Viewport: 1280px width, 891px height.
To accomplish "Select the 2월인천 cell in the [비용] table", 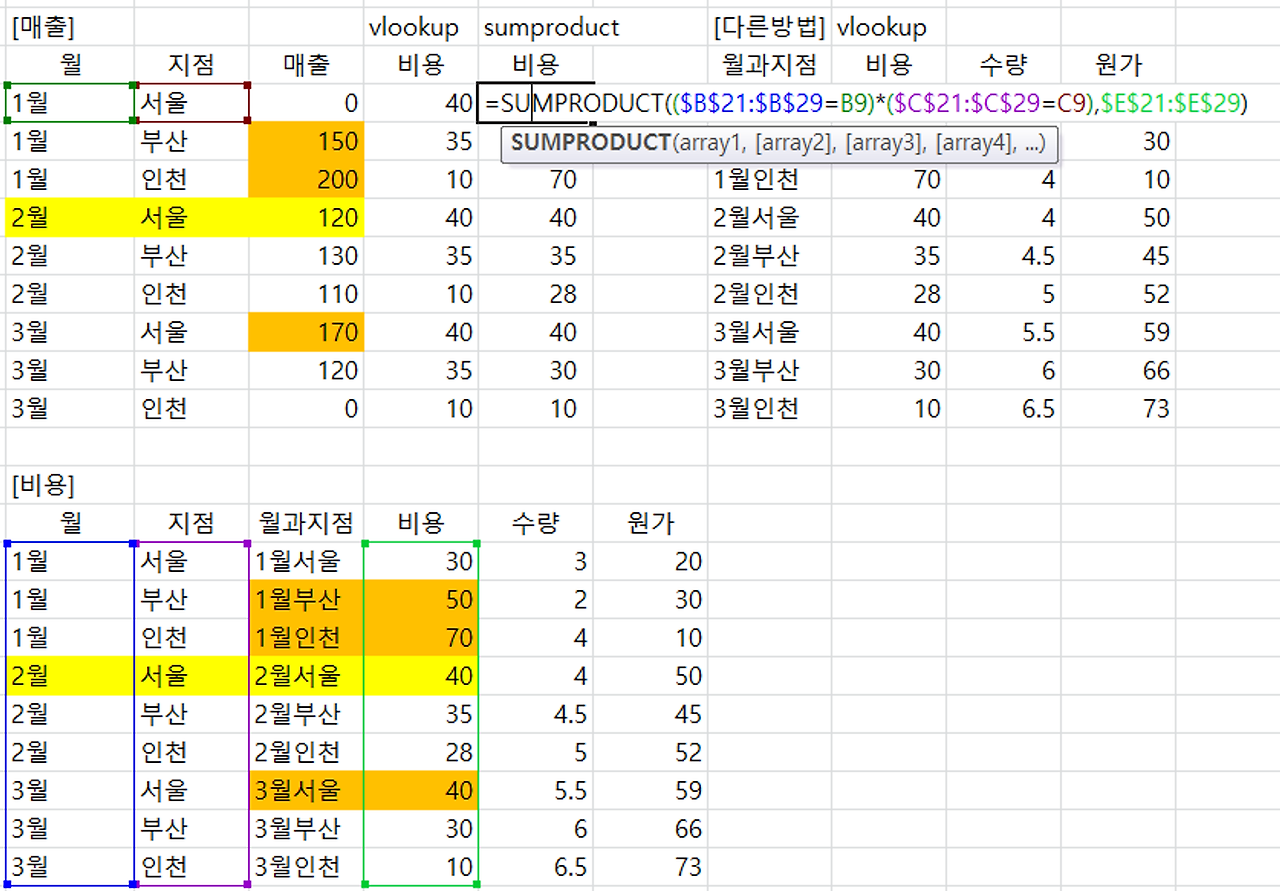I will tap(307, 752).
